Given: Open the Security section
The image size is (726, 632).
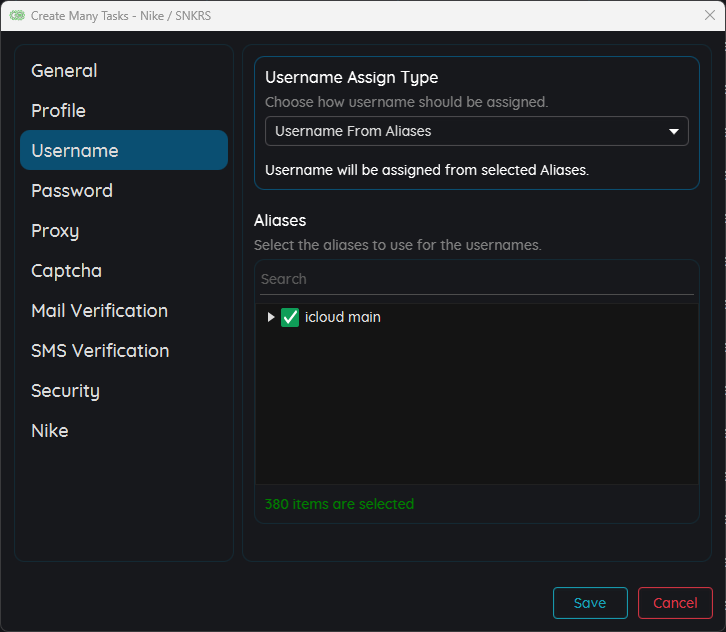Looking at the screenshot, I should pyautogui.click(x=65, y=391).
